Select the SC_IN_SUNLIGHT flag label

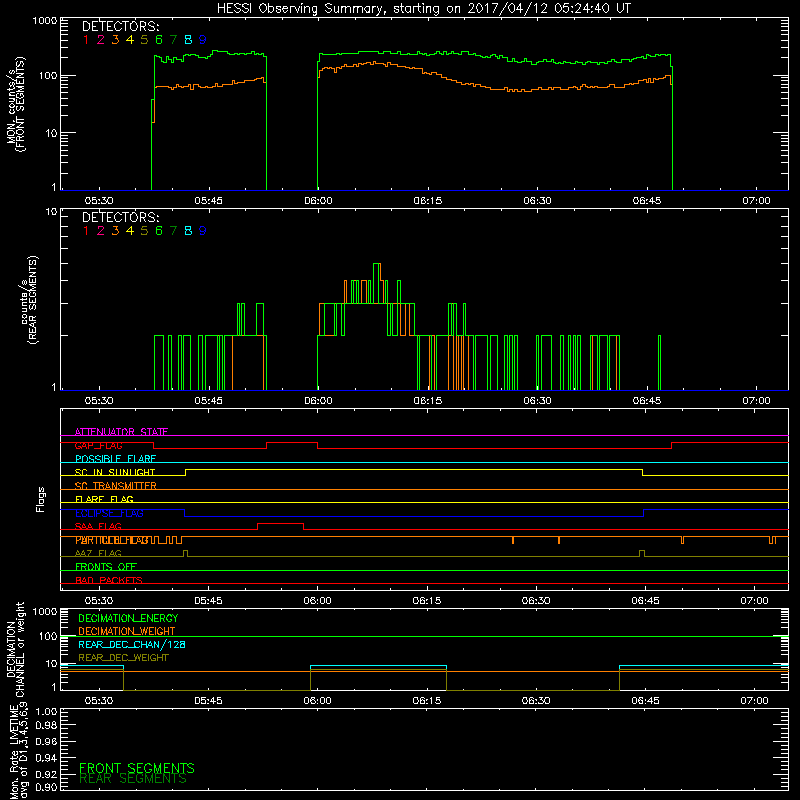115,472
